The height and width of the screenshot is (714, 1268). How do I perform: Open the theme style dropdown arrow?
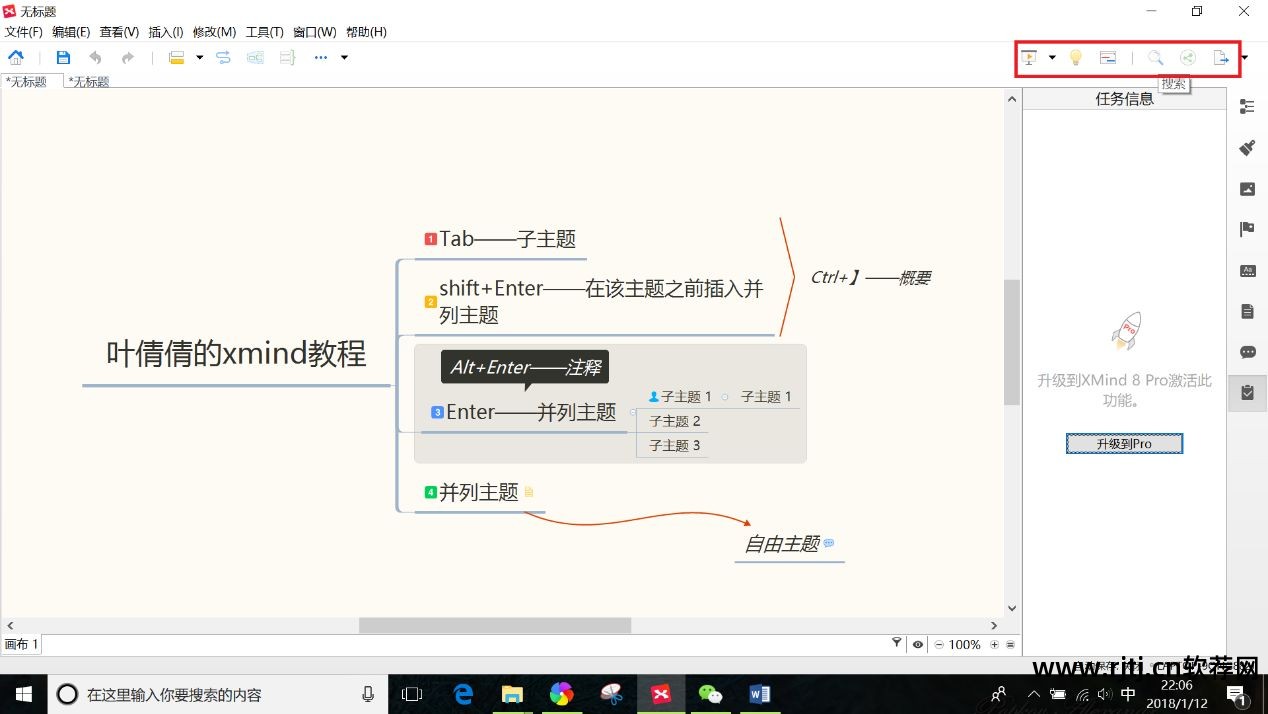pos(200,57)
